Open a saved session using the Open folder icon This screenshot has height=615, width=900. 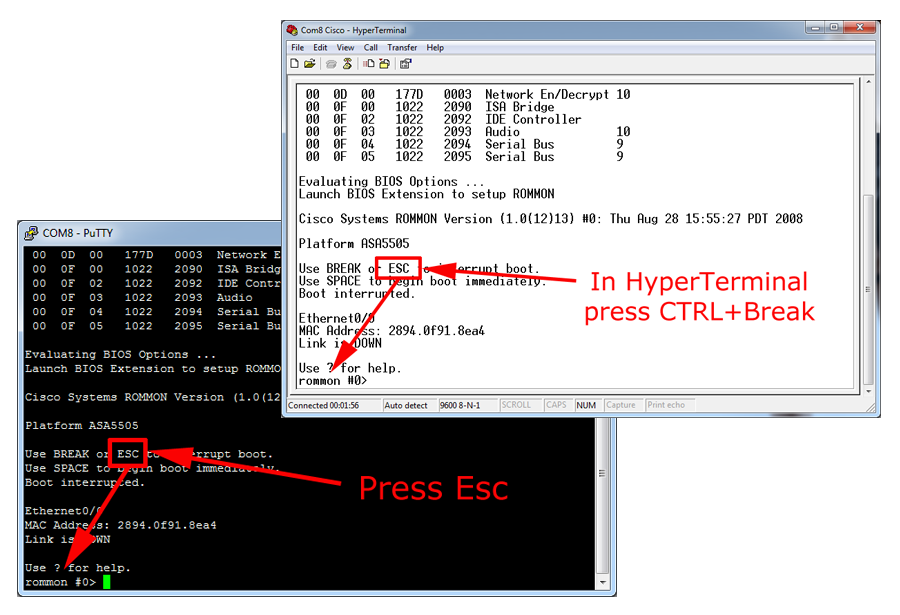308,63
